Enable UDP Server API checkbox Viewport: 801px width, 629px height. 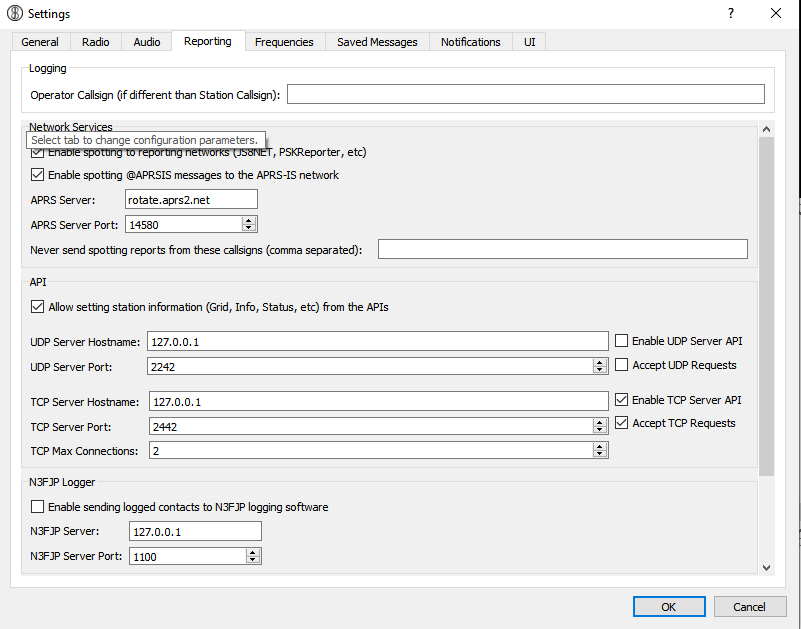point(621,340)
